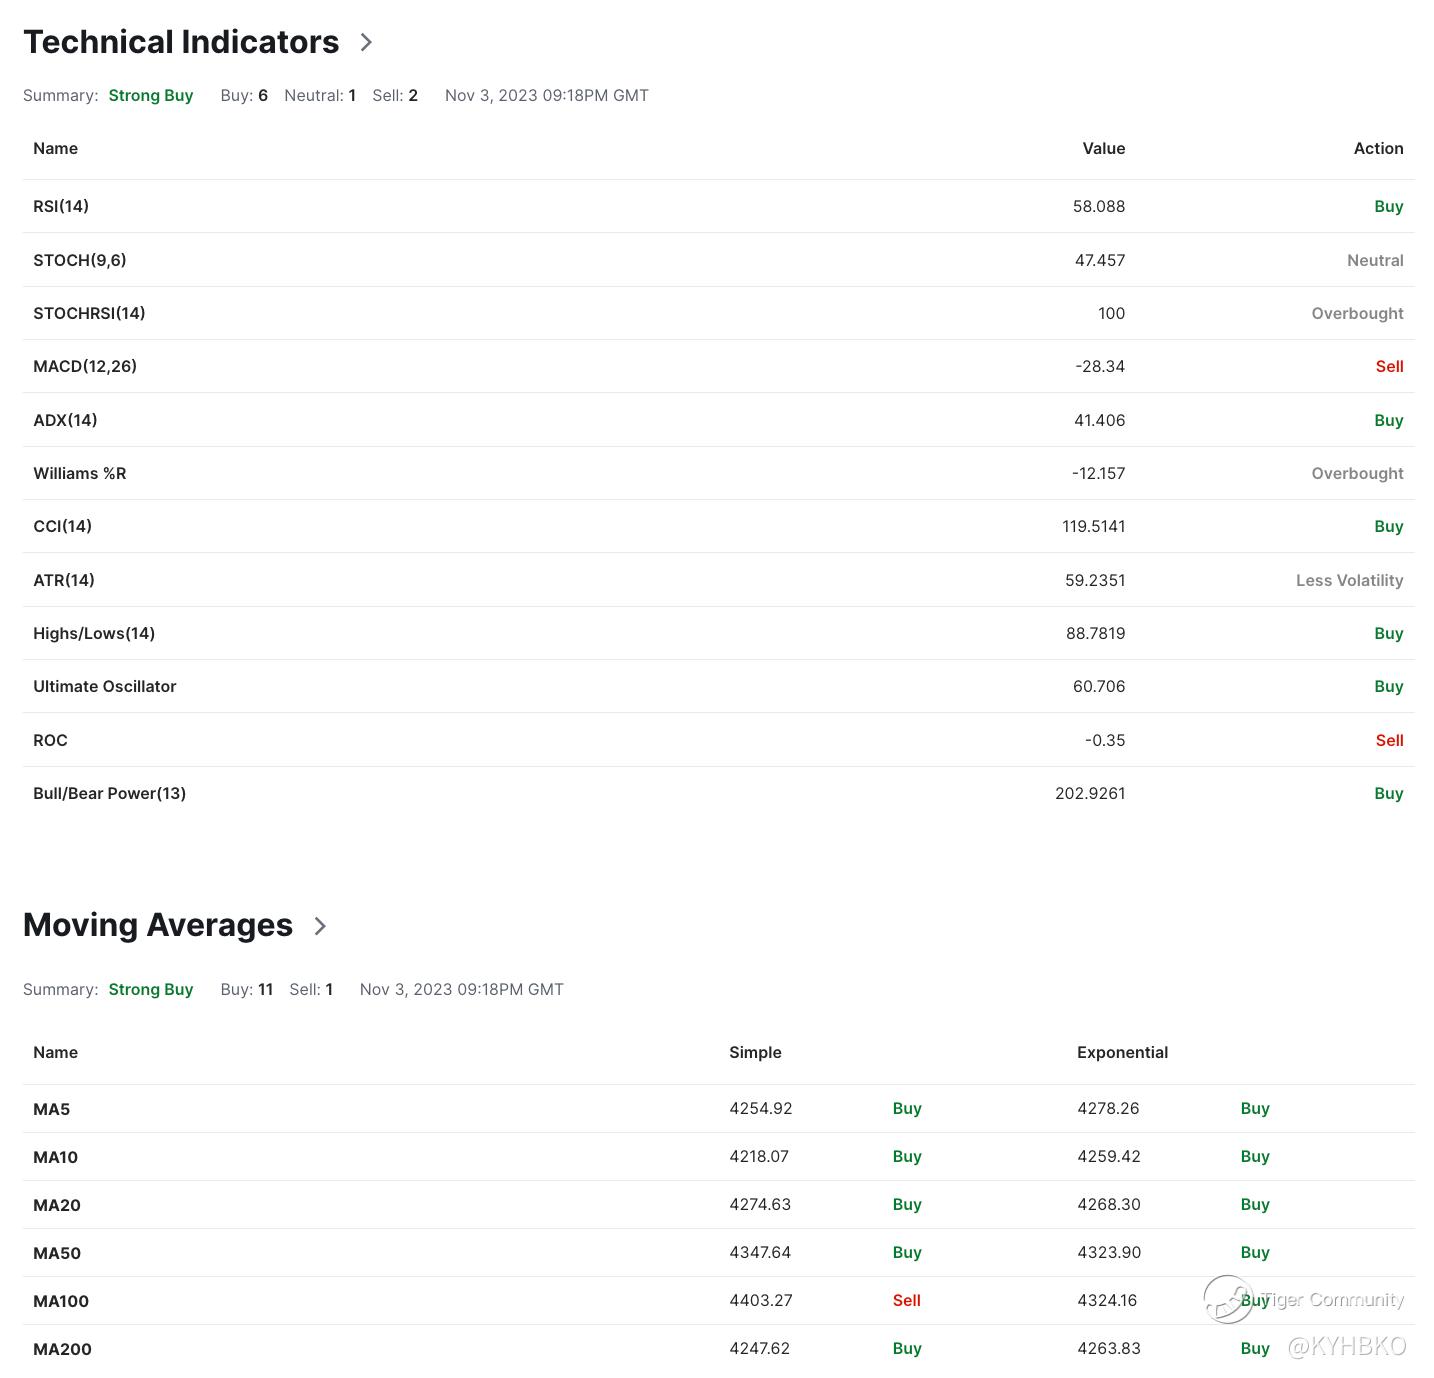Click the MACD Sell action label
This screenshot has width=1434, height=1378.
1389,366
